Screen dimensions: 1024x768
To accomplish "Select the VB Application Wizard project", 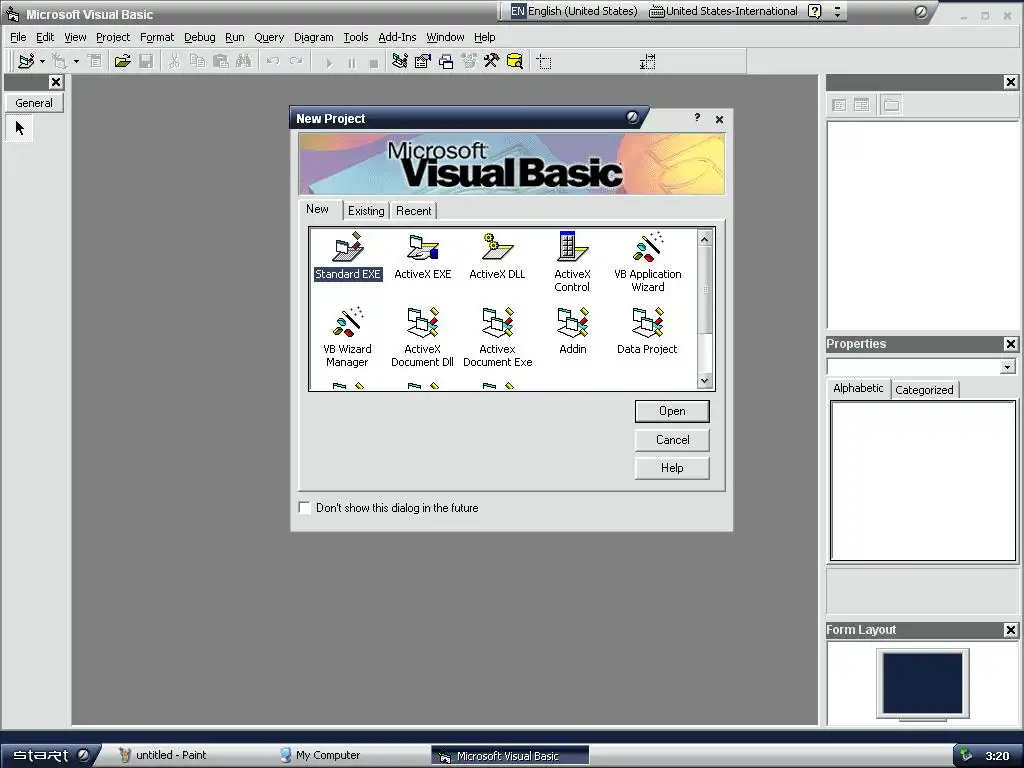I will [x=647, y=262].
